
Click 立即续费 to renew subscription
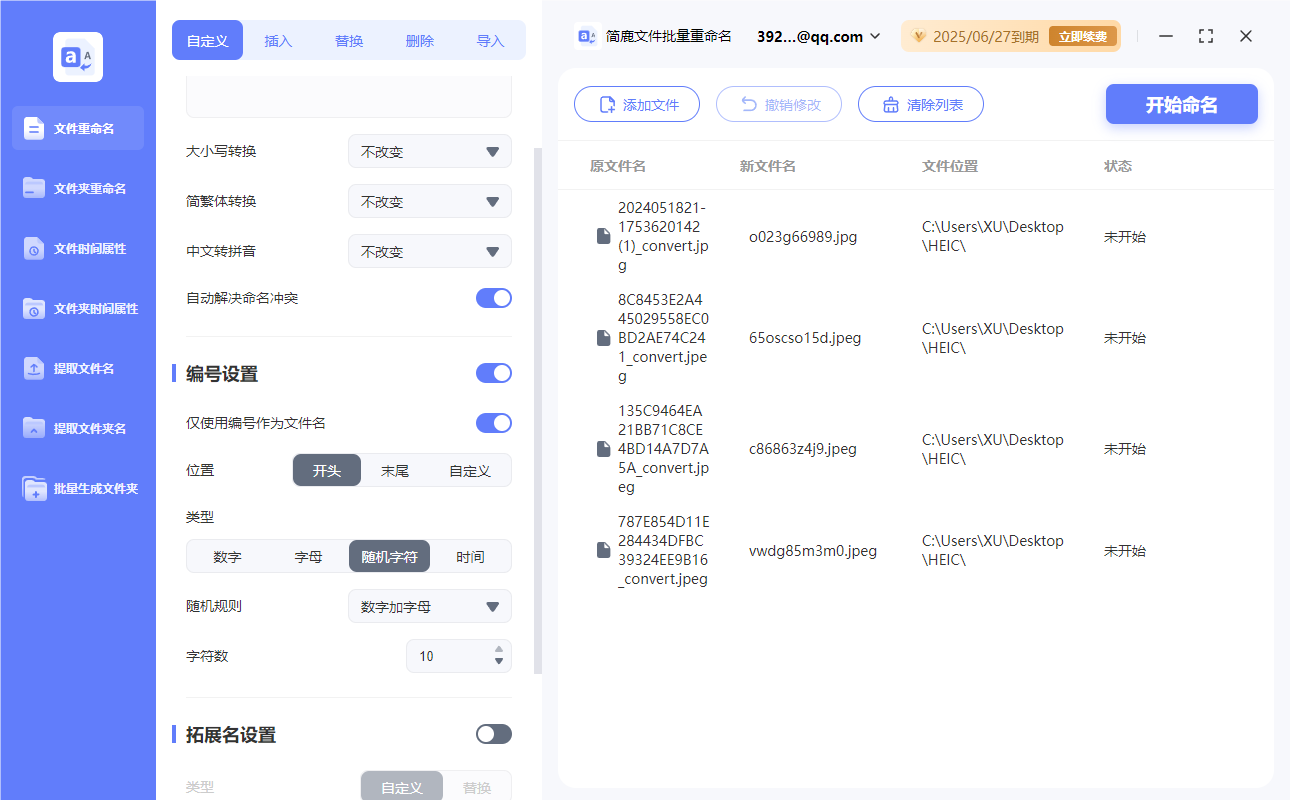pyautogui.click(x=1083, y=35)
